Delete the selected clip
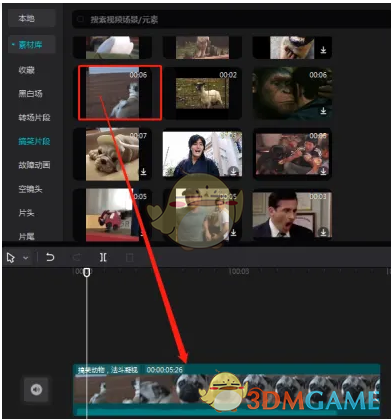The width and height of the screenshot is (391, 419). click(130, 257)
